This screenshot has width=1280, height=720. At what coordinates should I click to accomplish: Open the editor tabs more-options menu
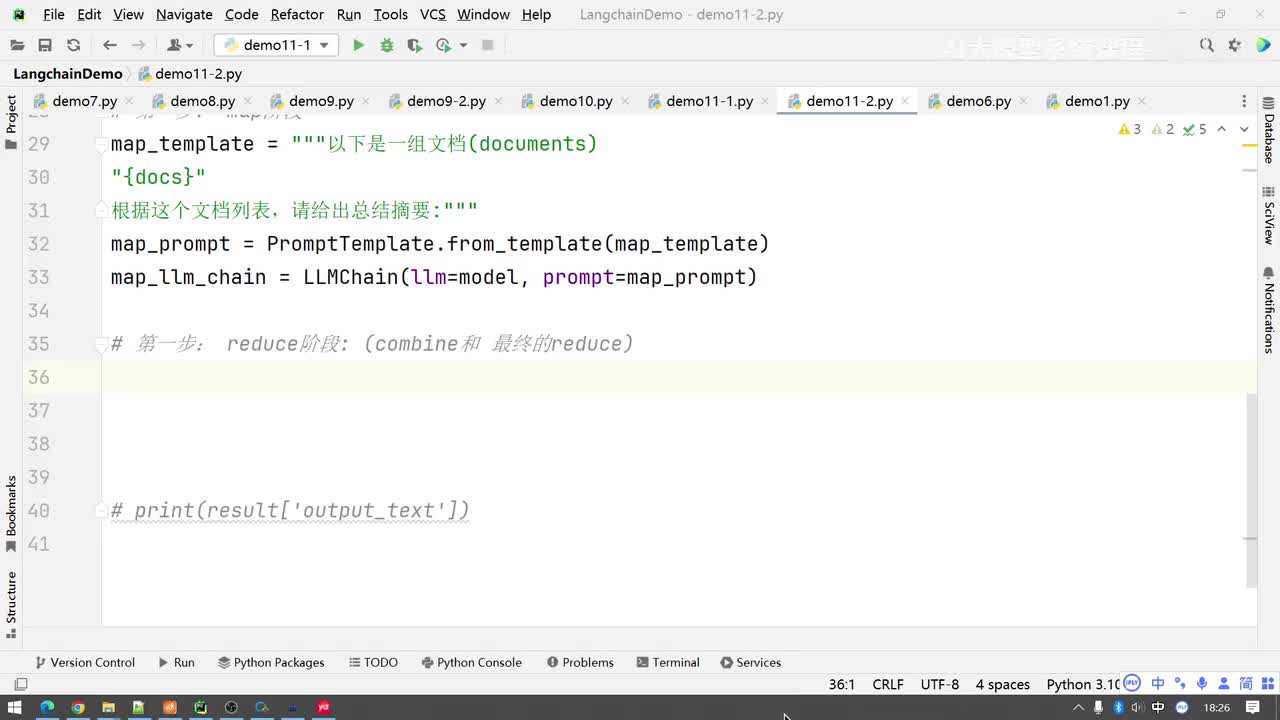pyautogui.click(x=1244, y=101)
